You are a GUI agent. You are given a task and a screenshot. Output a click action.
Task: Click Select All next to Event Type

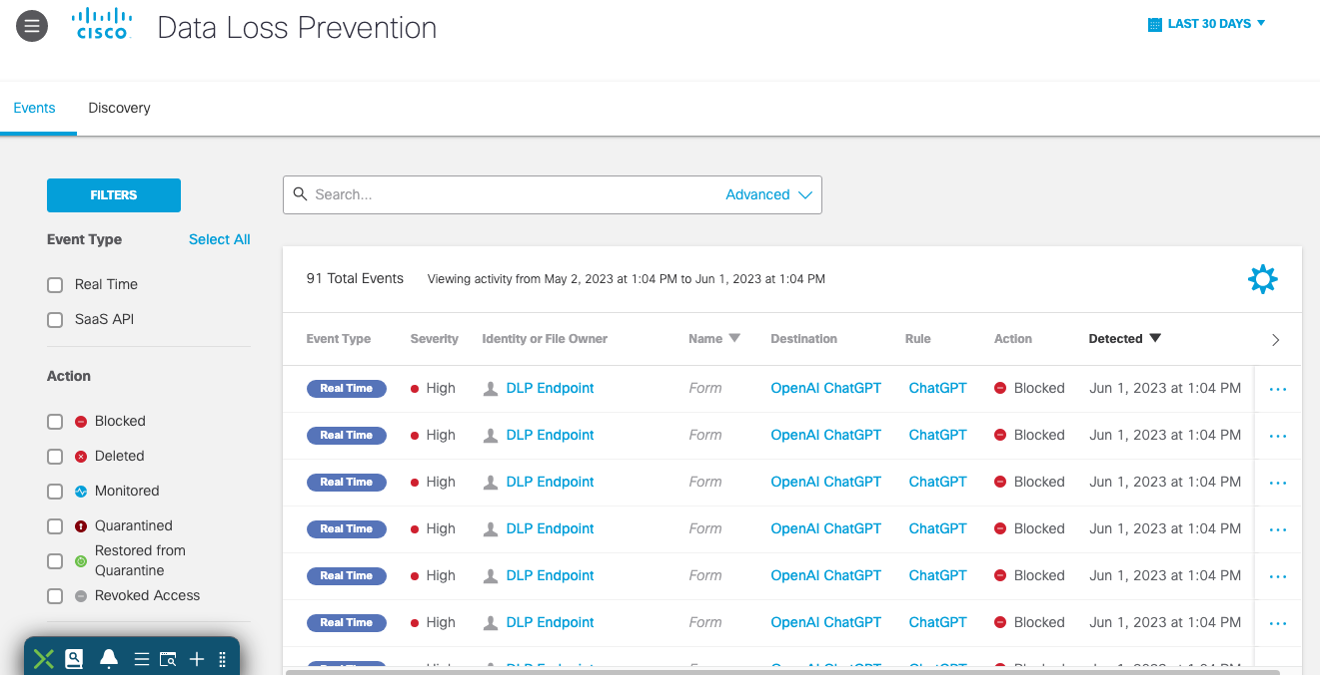tap(219, 239)
